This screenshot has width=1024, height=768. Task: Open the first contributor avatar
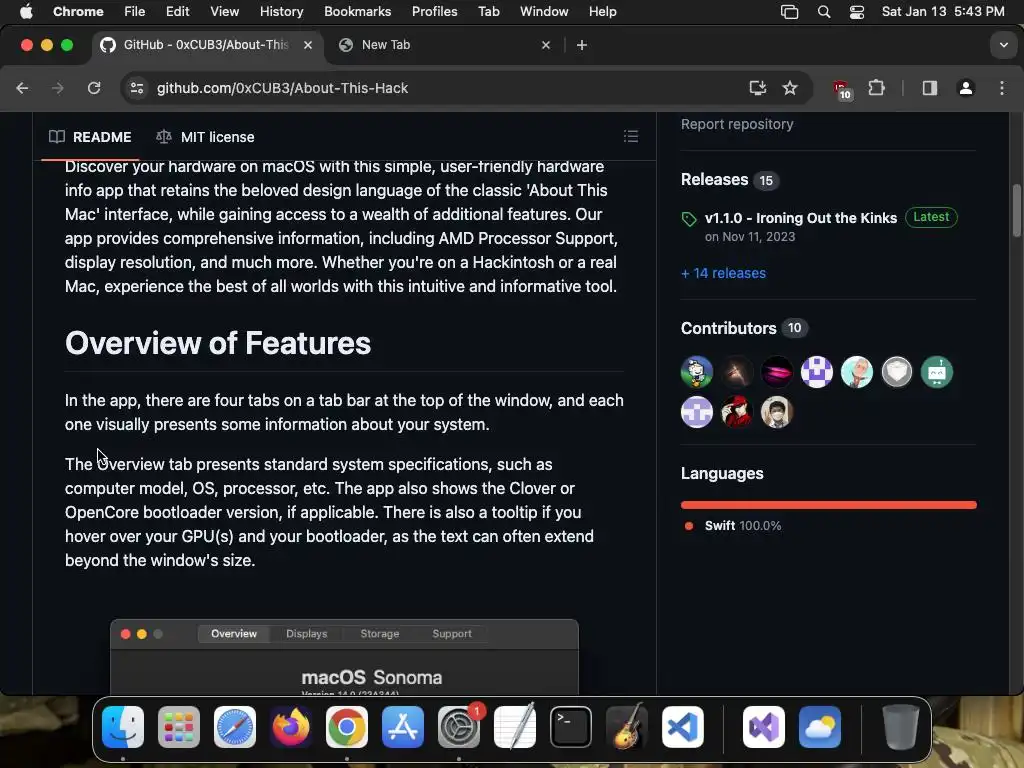point(697,372)
